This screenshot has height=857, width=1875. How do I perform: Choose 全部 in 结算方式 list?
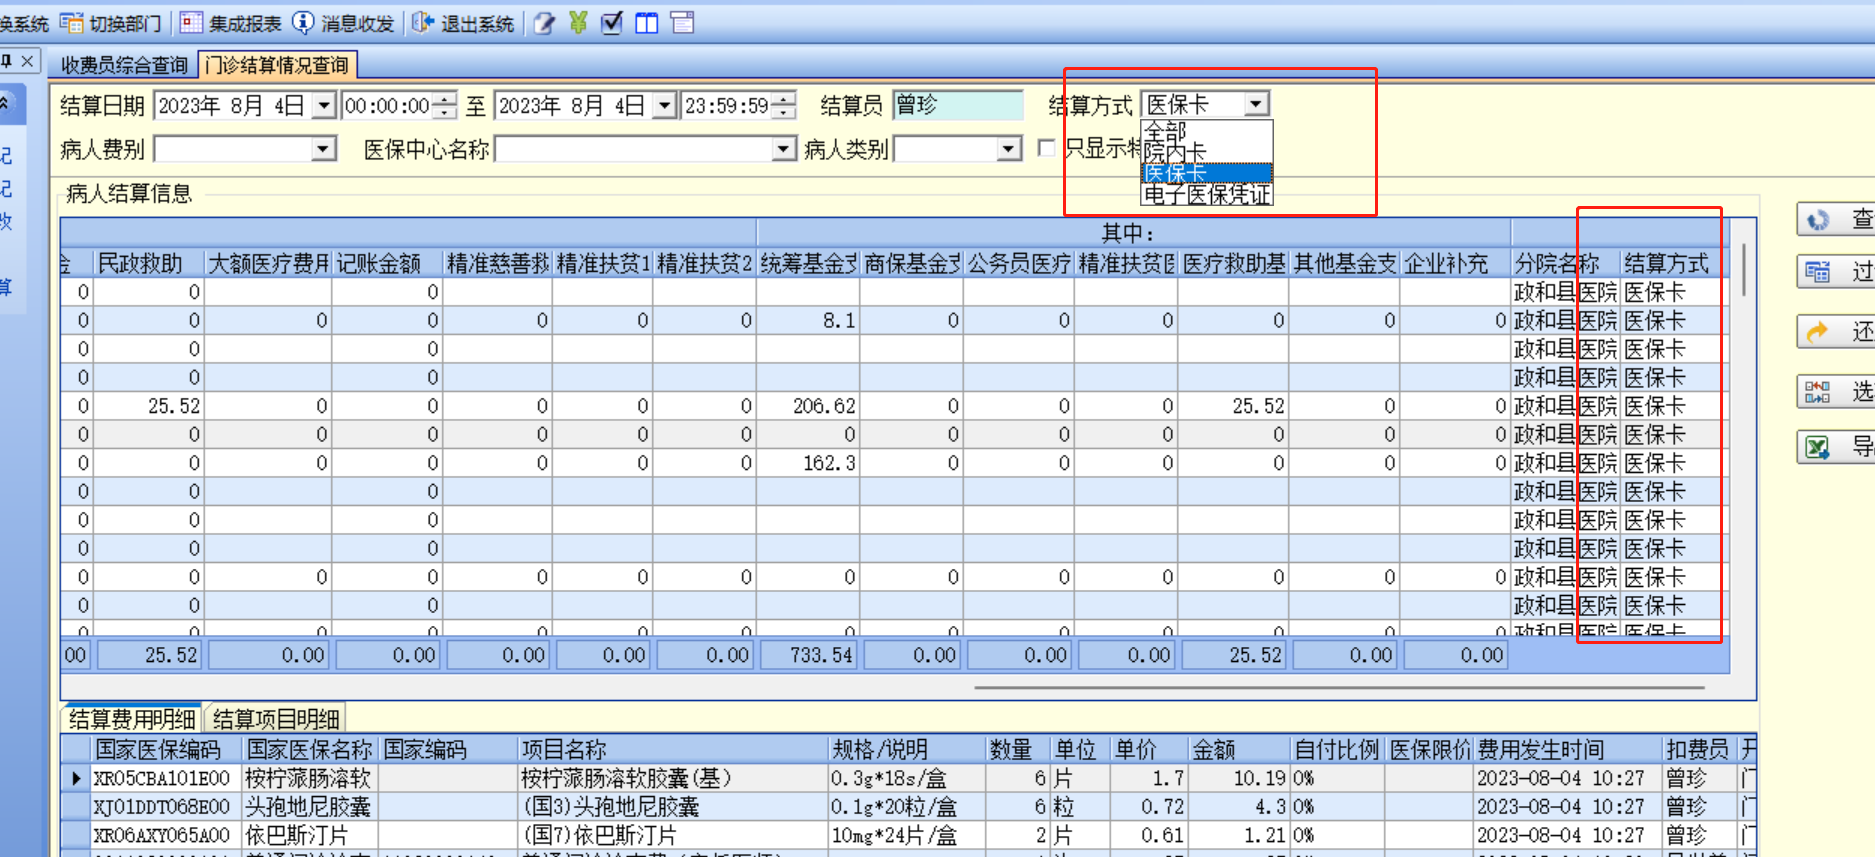(1207, 131)
